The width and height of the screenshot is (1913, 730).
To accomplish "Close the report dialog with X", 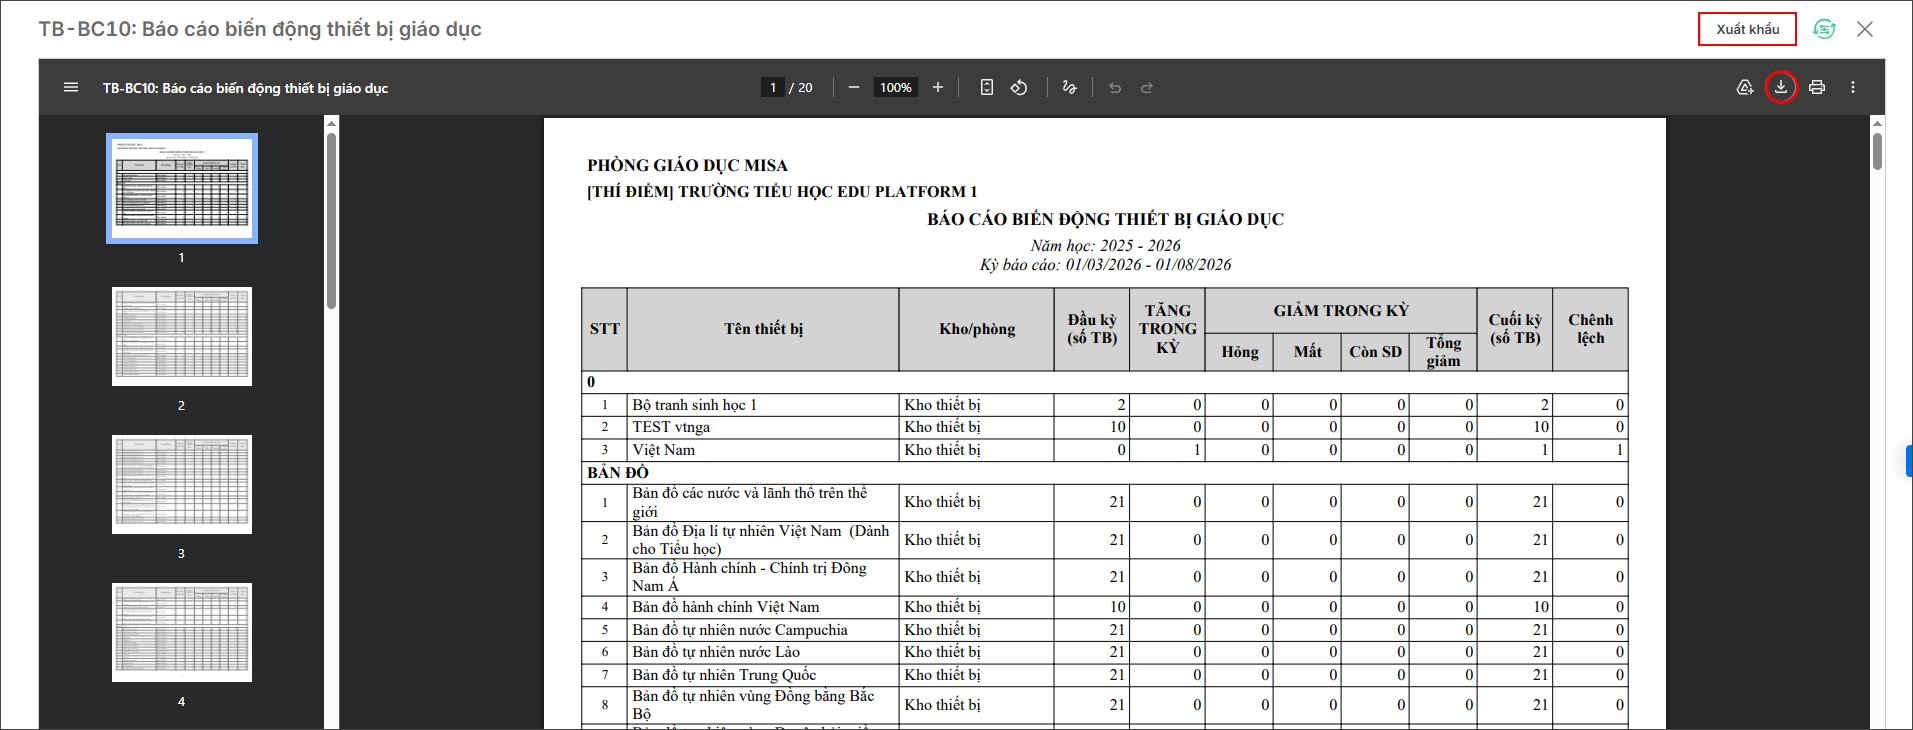I will pyautogui.click(x=1865, y=29).
